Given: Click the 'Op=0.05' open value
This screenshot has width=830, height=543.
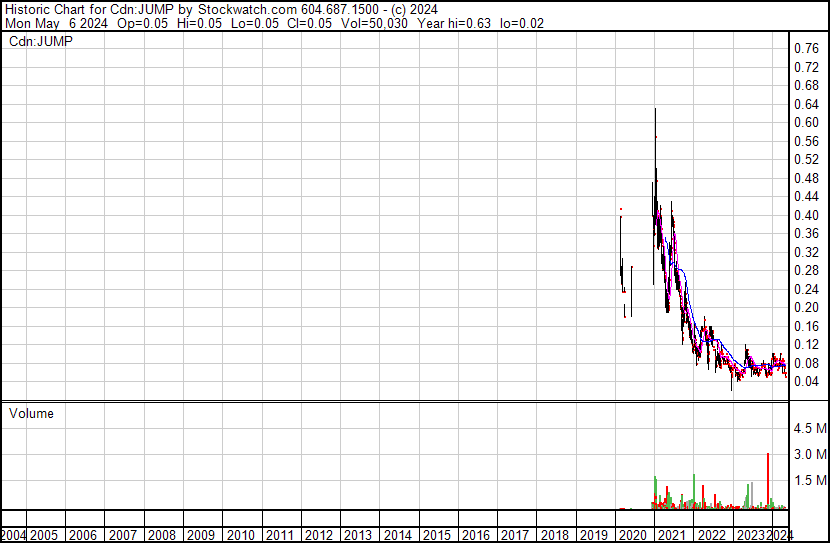Looking at the screenshot, I should [x=142, y=23].
